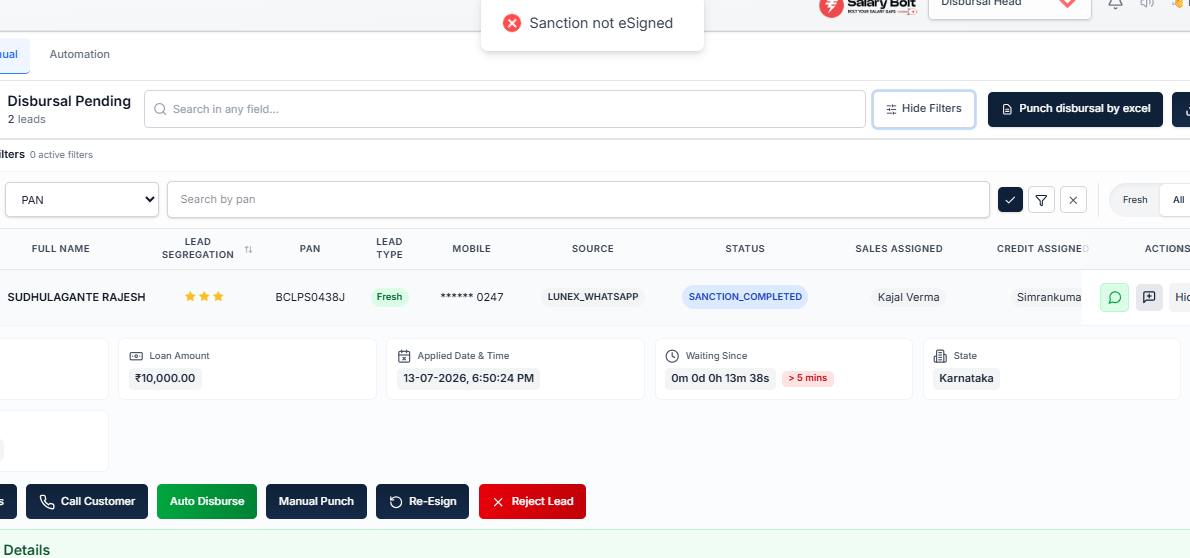This screenshot has height=558, width=1190.
Task: Open WhatsApp chat for Sudhulagante Rajesh
Action: click(x=1114, y=297)
